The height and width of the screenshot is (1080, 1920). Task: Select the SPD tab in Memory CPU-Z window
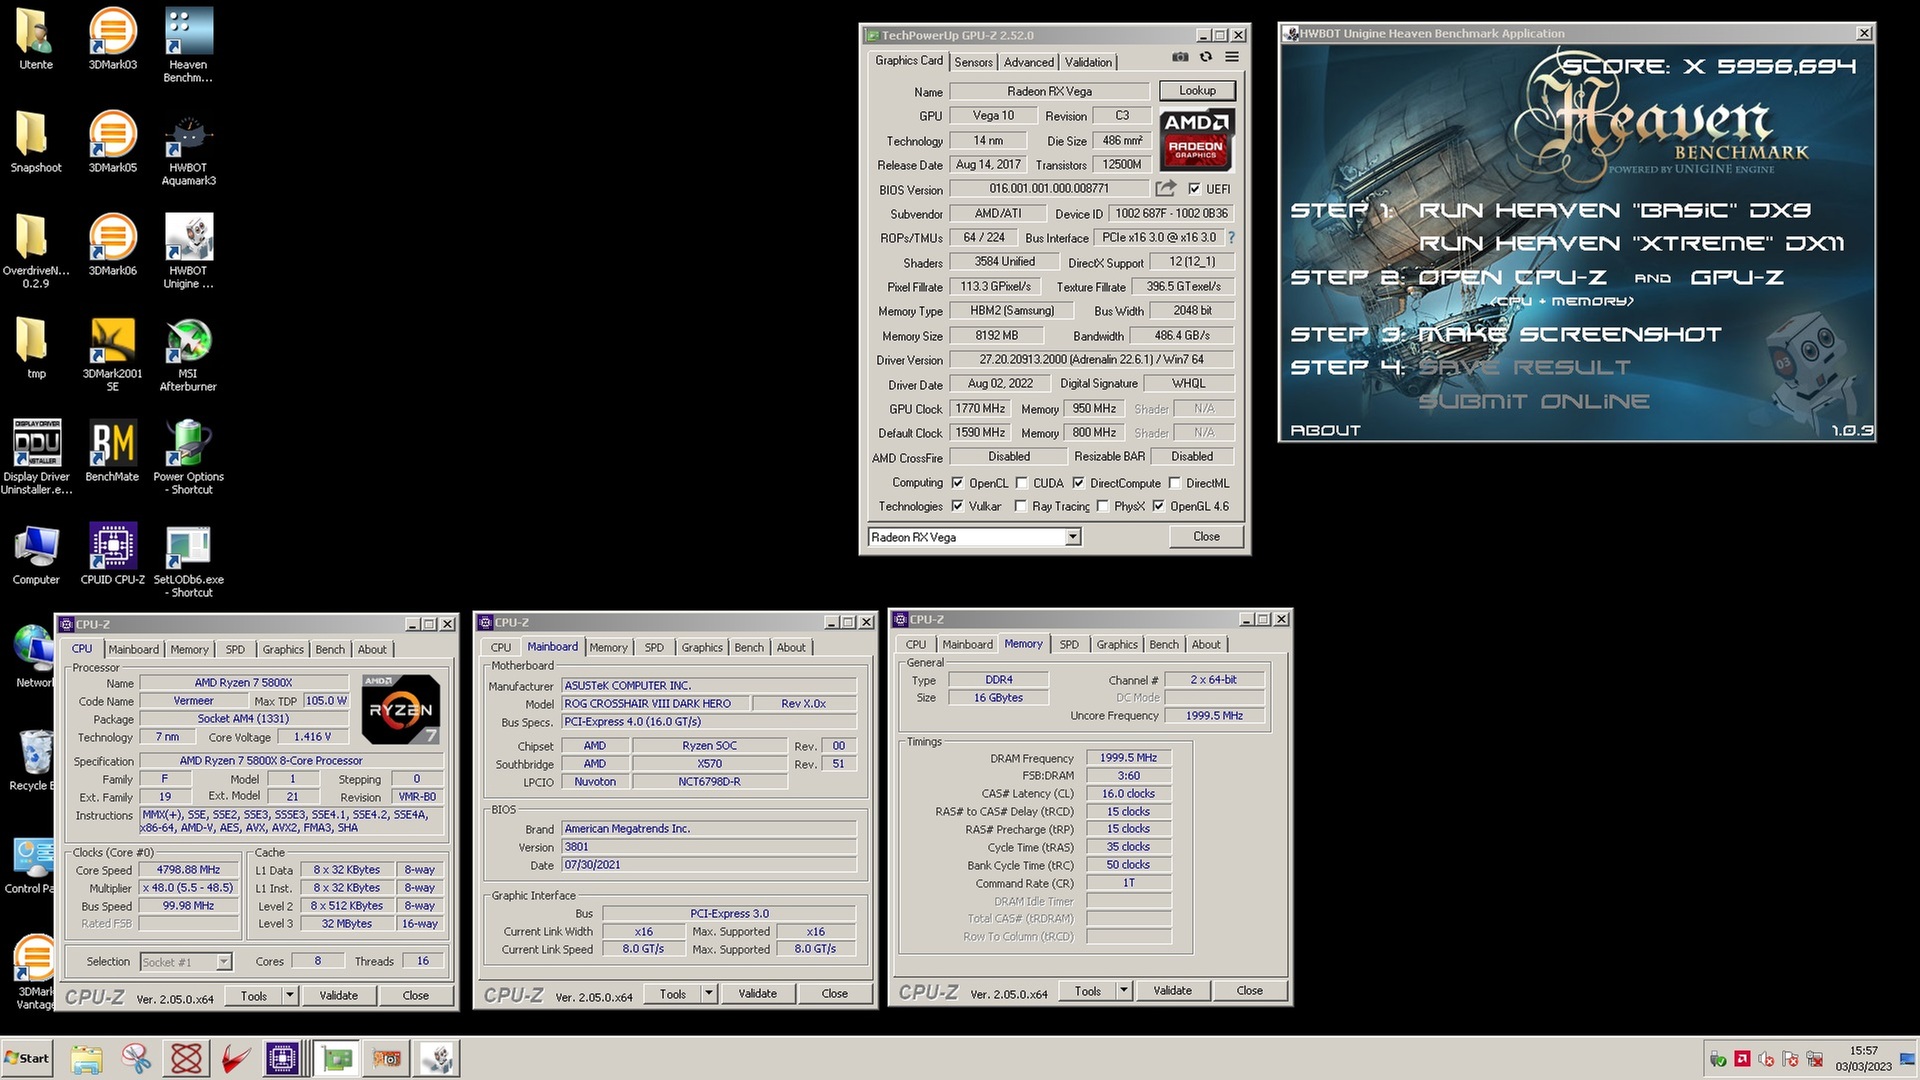point(1069,645)
